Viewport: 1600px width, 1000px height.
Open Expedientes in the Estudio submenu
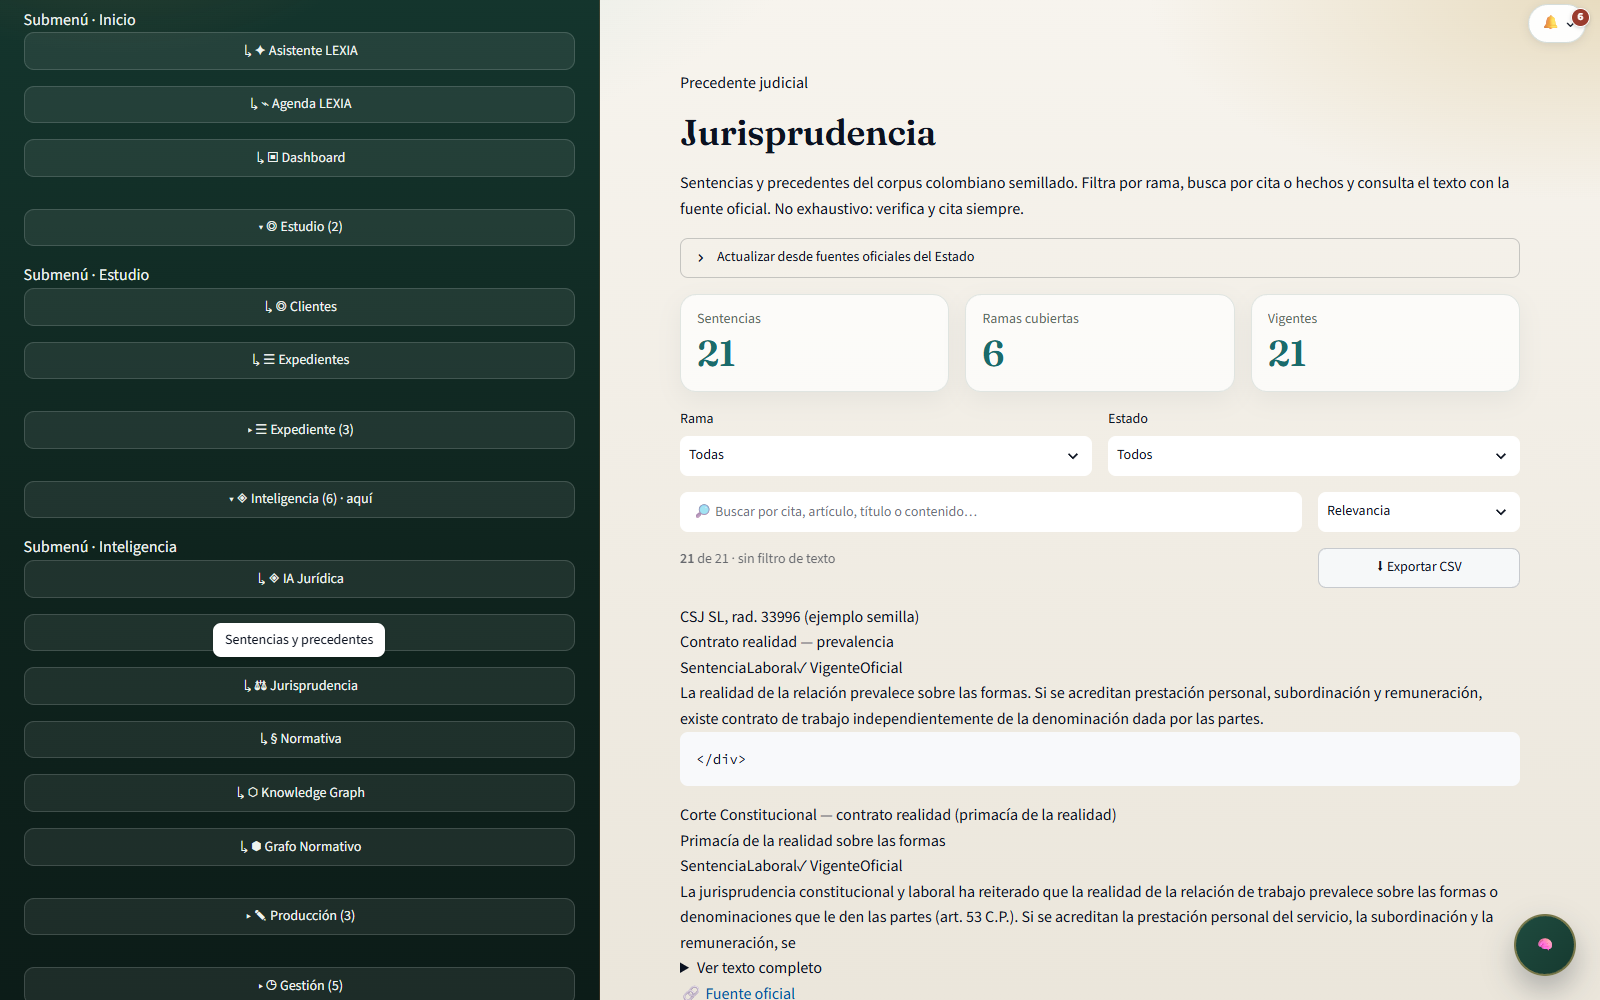coord(299,360)
